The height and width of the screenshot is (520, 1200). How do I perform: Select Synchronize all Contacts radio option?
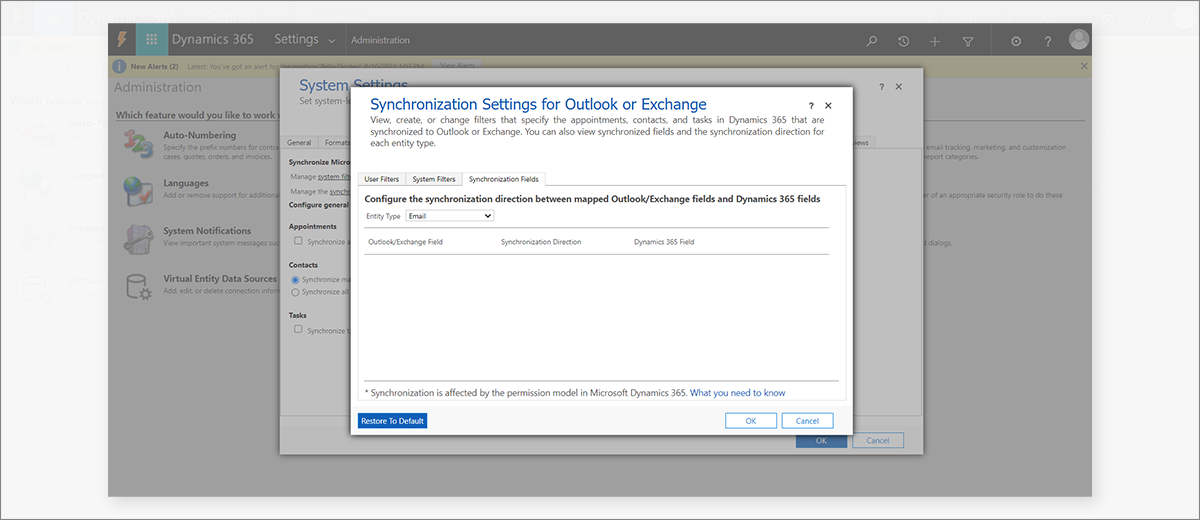pos(295,292)
